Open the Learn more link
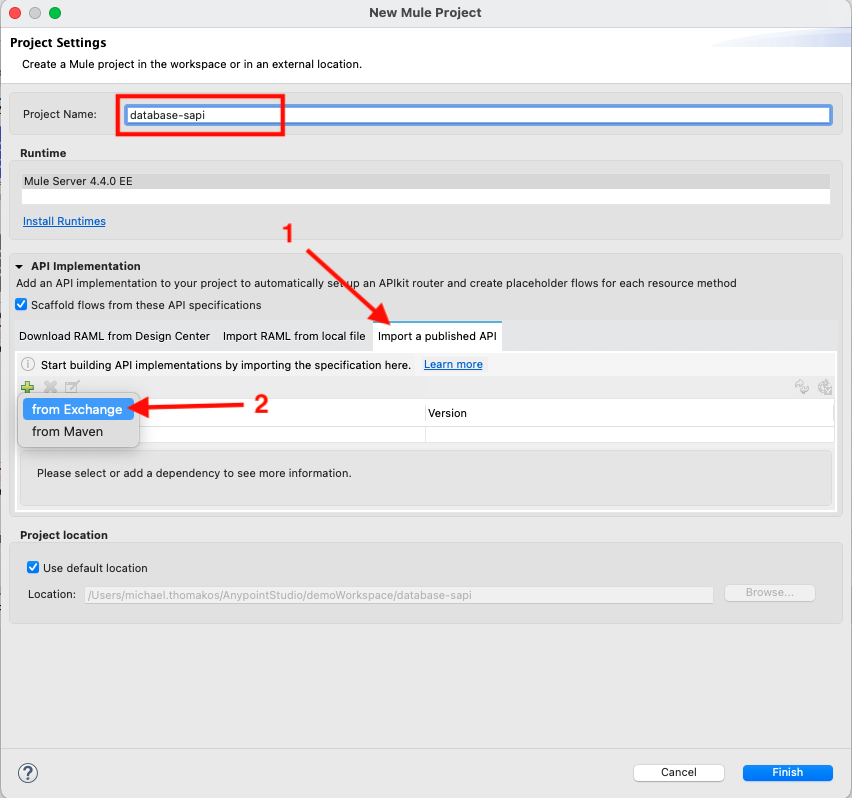This screenshot has height=798, width=852. click(x=453, y=365)
